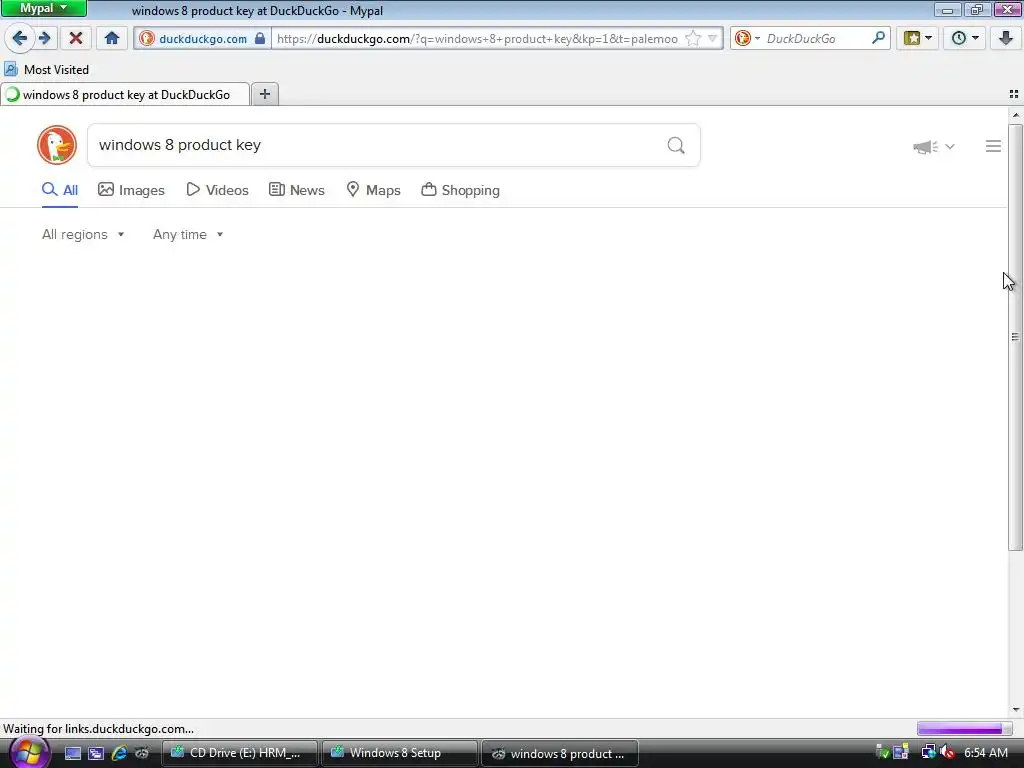Click the Waiting for links.duckduckgo.com status text
The height and width of the screenshot is (768, 1024).
pyautogui.click(x=99, y=729)
